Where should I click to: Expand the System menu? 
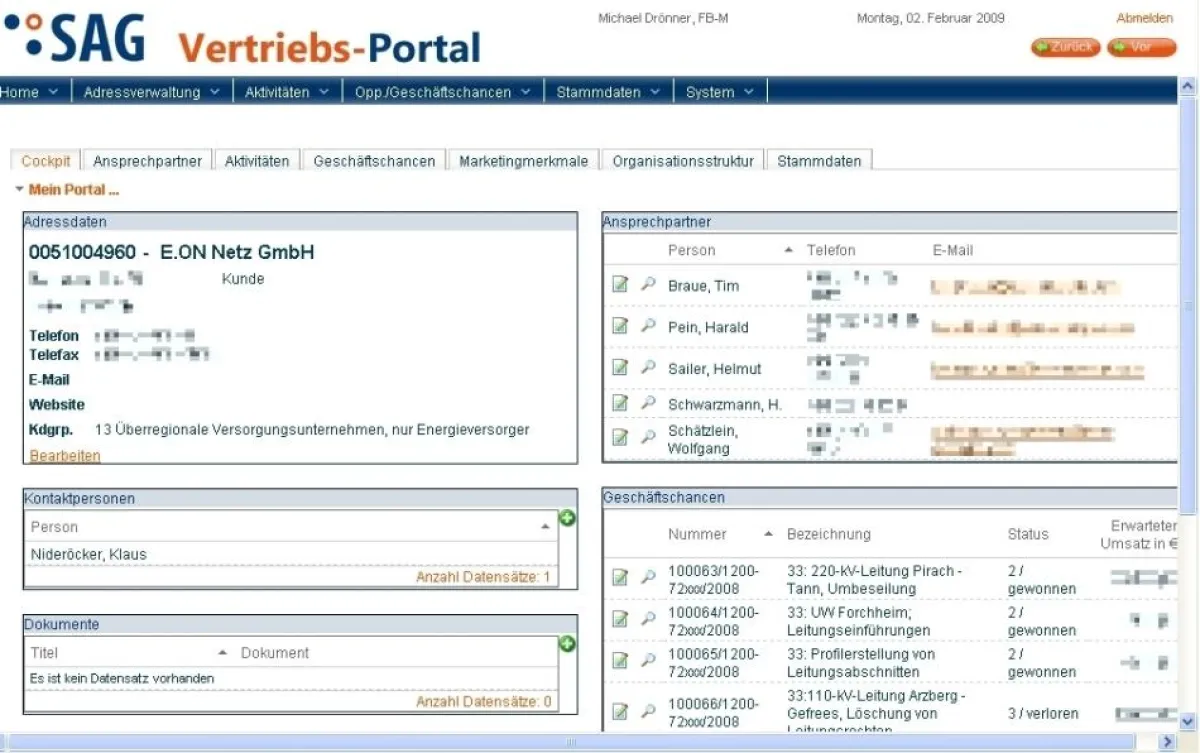tap(713, 91)
